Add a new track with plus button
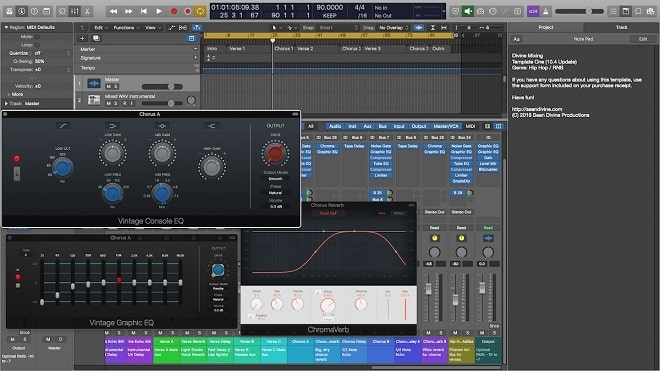660x371 pixels. [82, 38]
